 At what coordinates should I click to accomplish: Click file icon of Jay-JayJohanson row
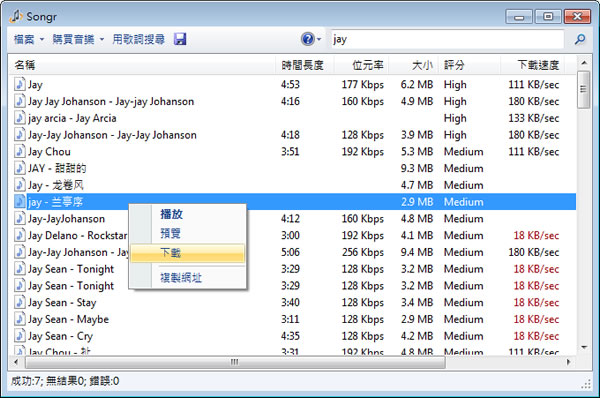tap(20, 219)
